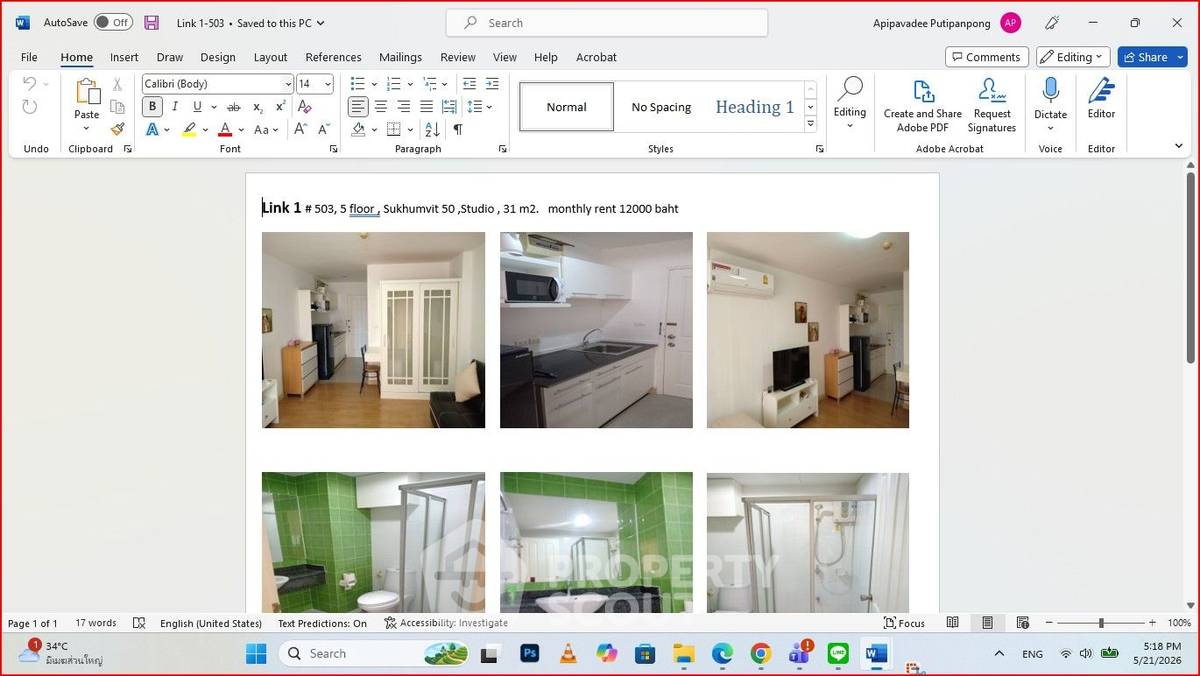
Task: Click Increase Indent icon
Action: (492, 84)
